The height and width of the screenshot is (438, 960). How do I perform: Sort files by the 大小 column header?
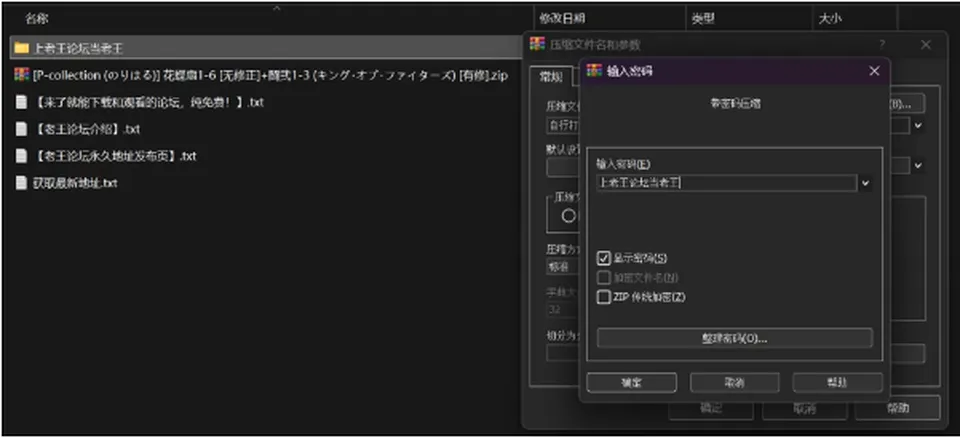click(830, 19)
